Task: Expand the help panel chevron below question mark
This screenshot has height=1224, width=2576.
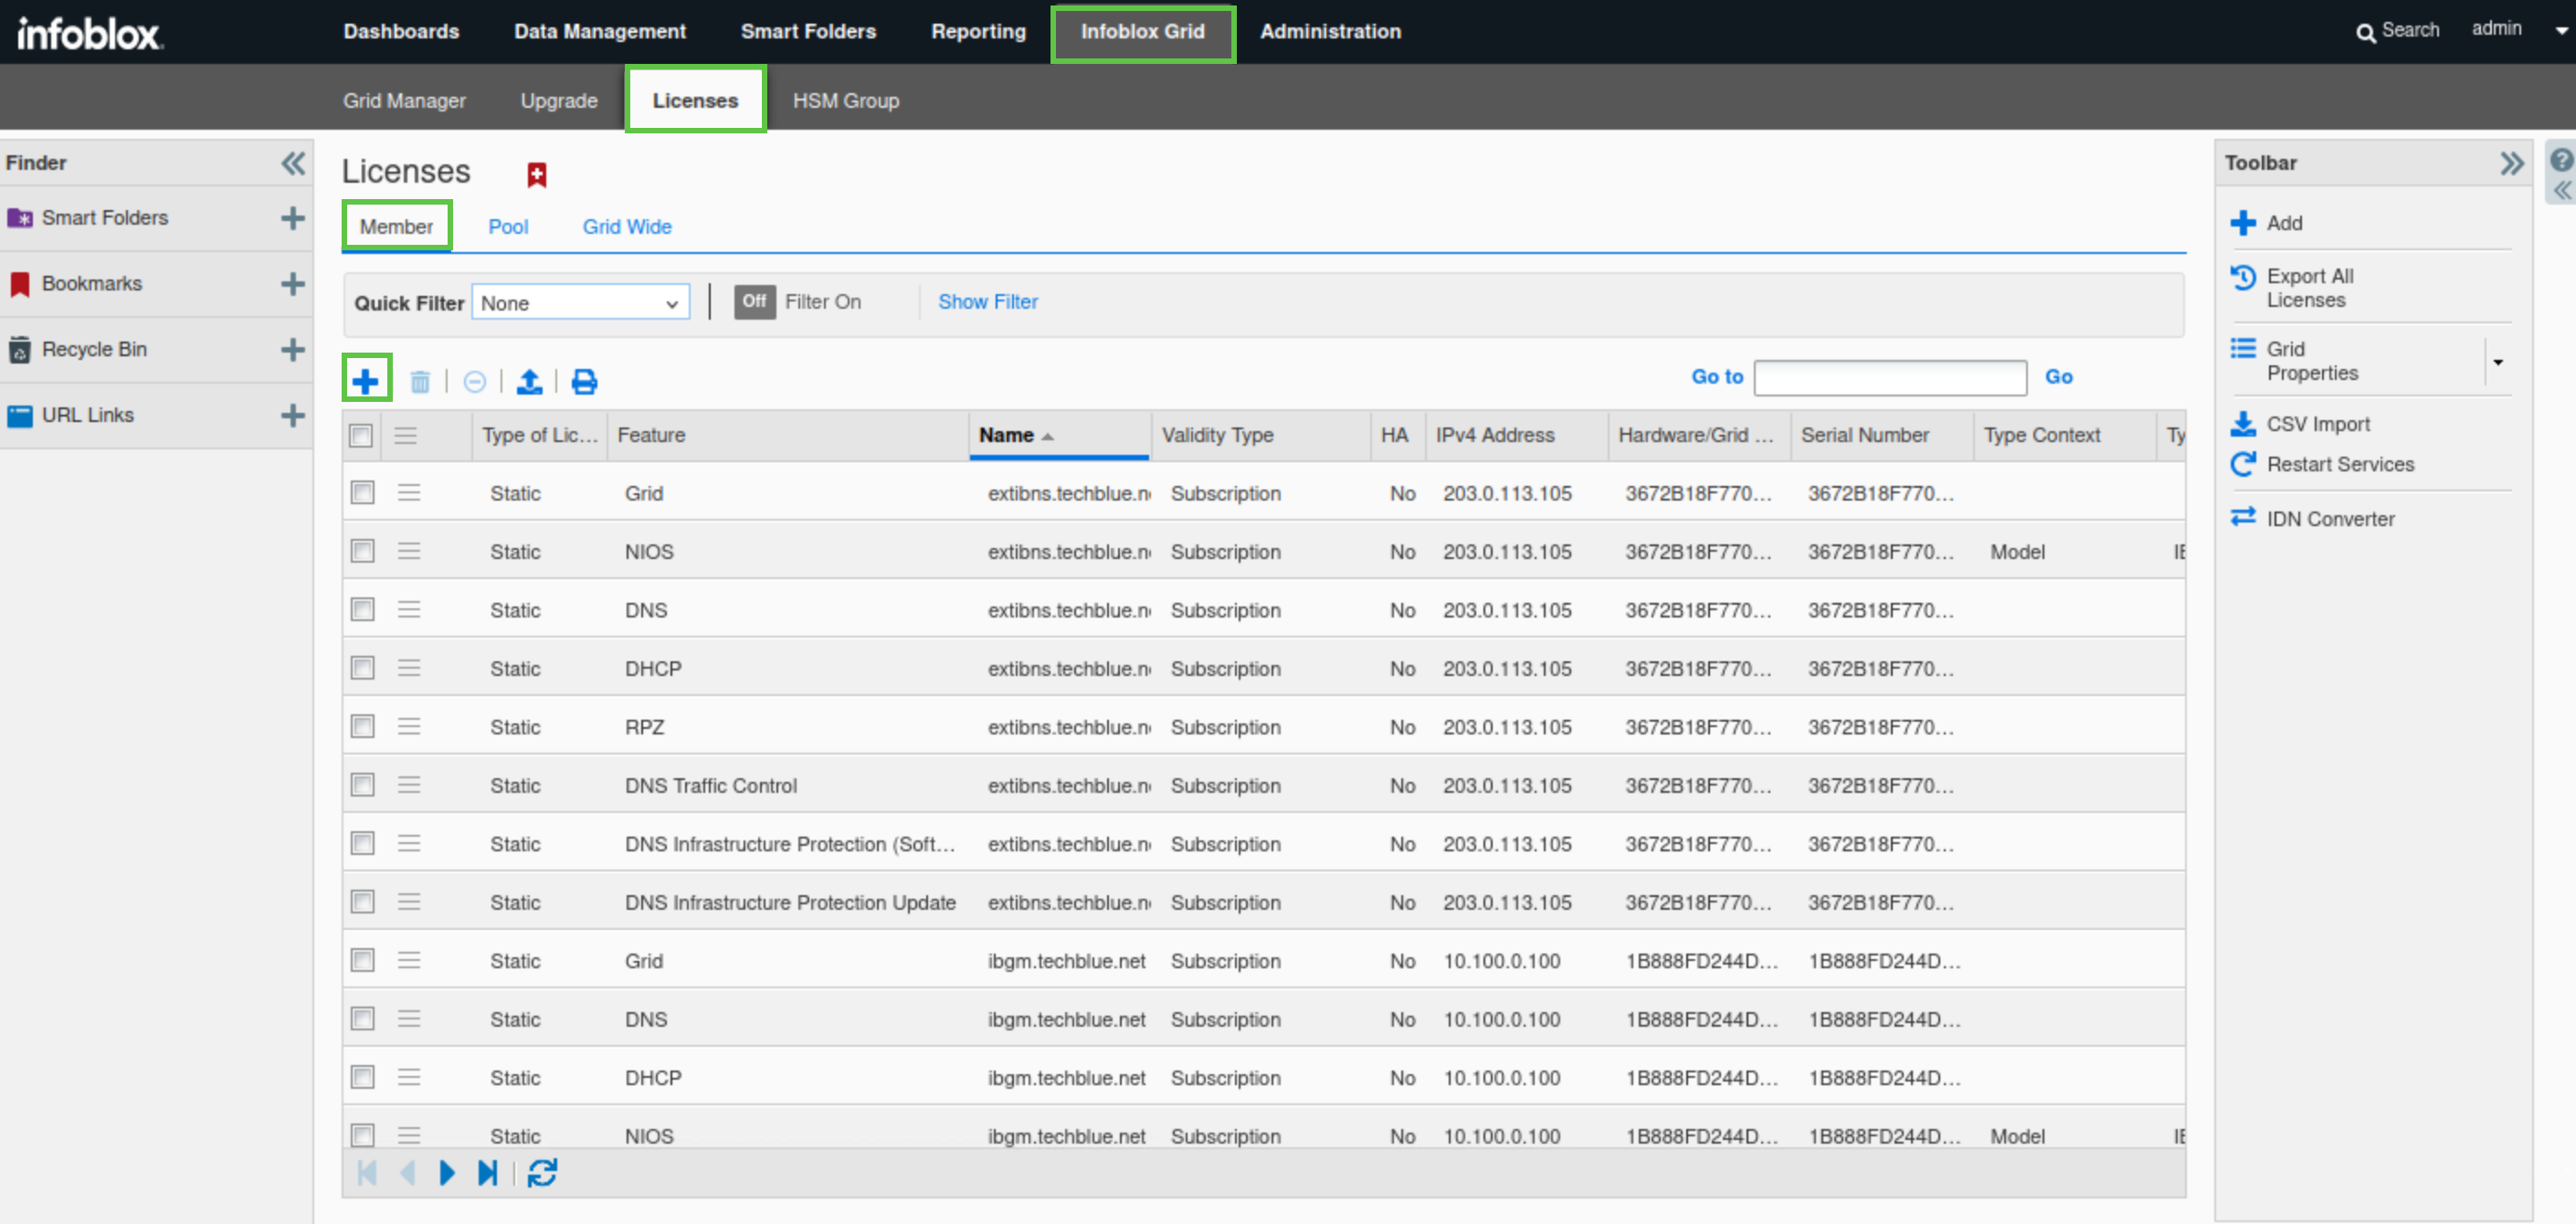Action: click(x=2561, y=191)
